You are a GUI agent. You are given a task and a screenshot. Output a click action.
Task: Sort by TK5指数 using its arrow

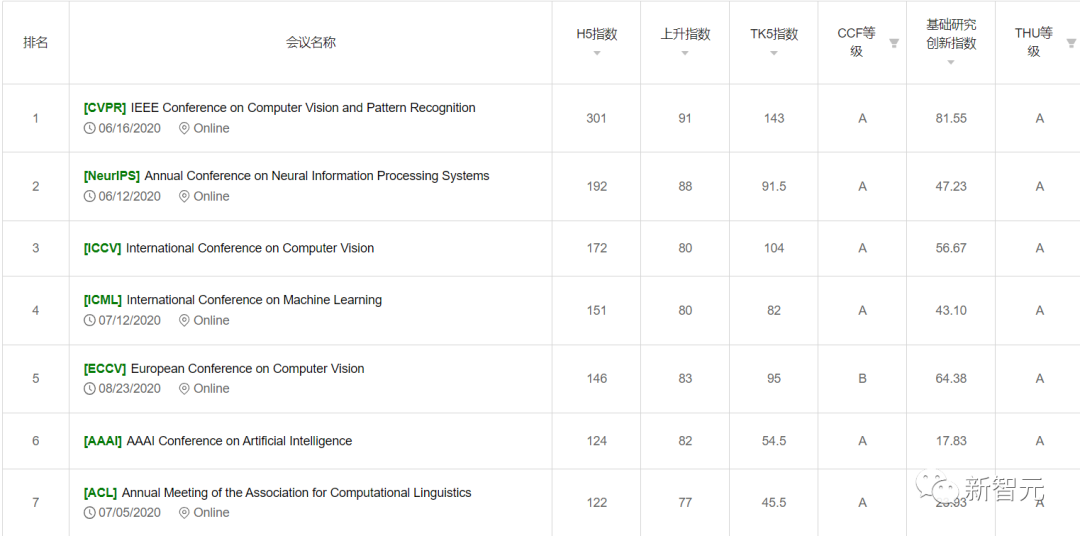(x=774, y=53)
